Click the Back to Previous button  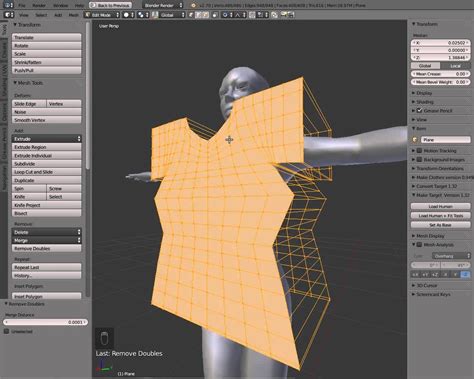[x=110, y=5]
